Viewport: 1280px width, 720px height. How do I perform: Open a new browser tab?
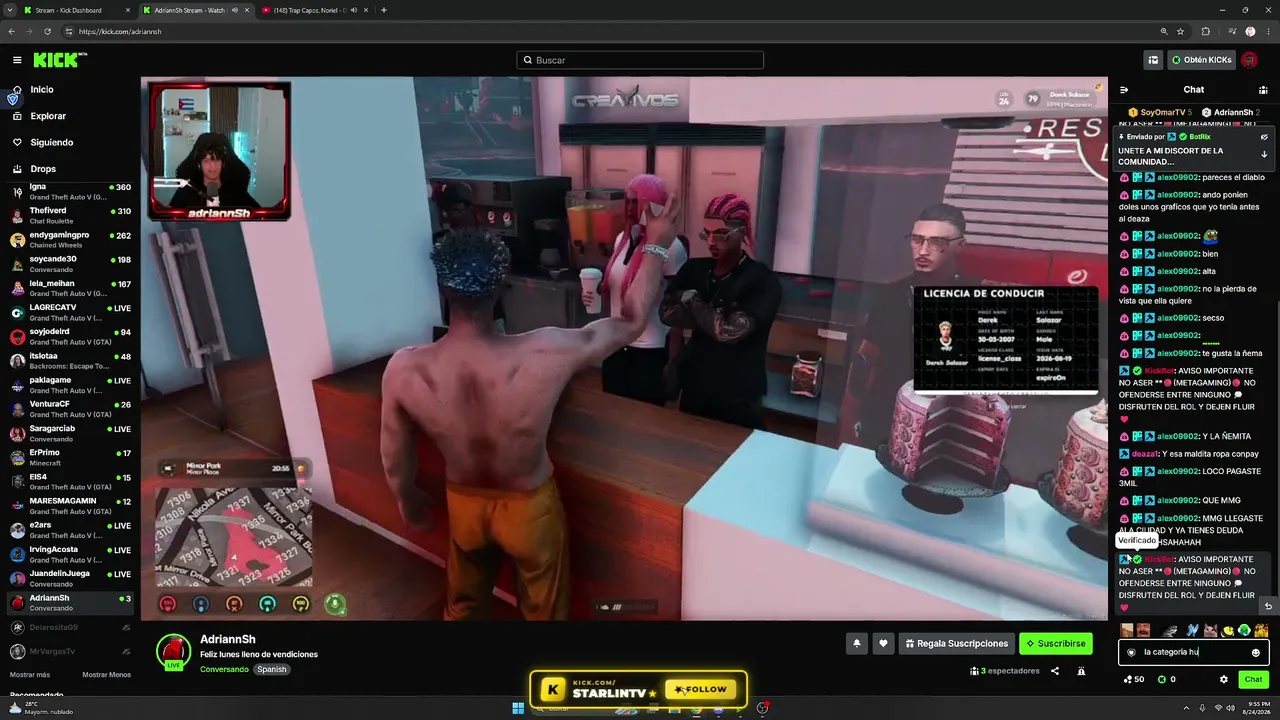coord(384,10)
